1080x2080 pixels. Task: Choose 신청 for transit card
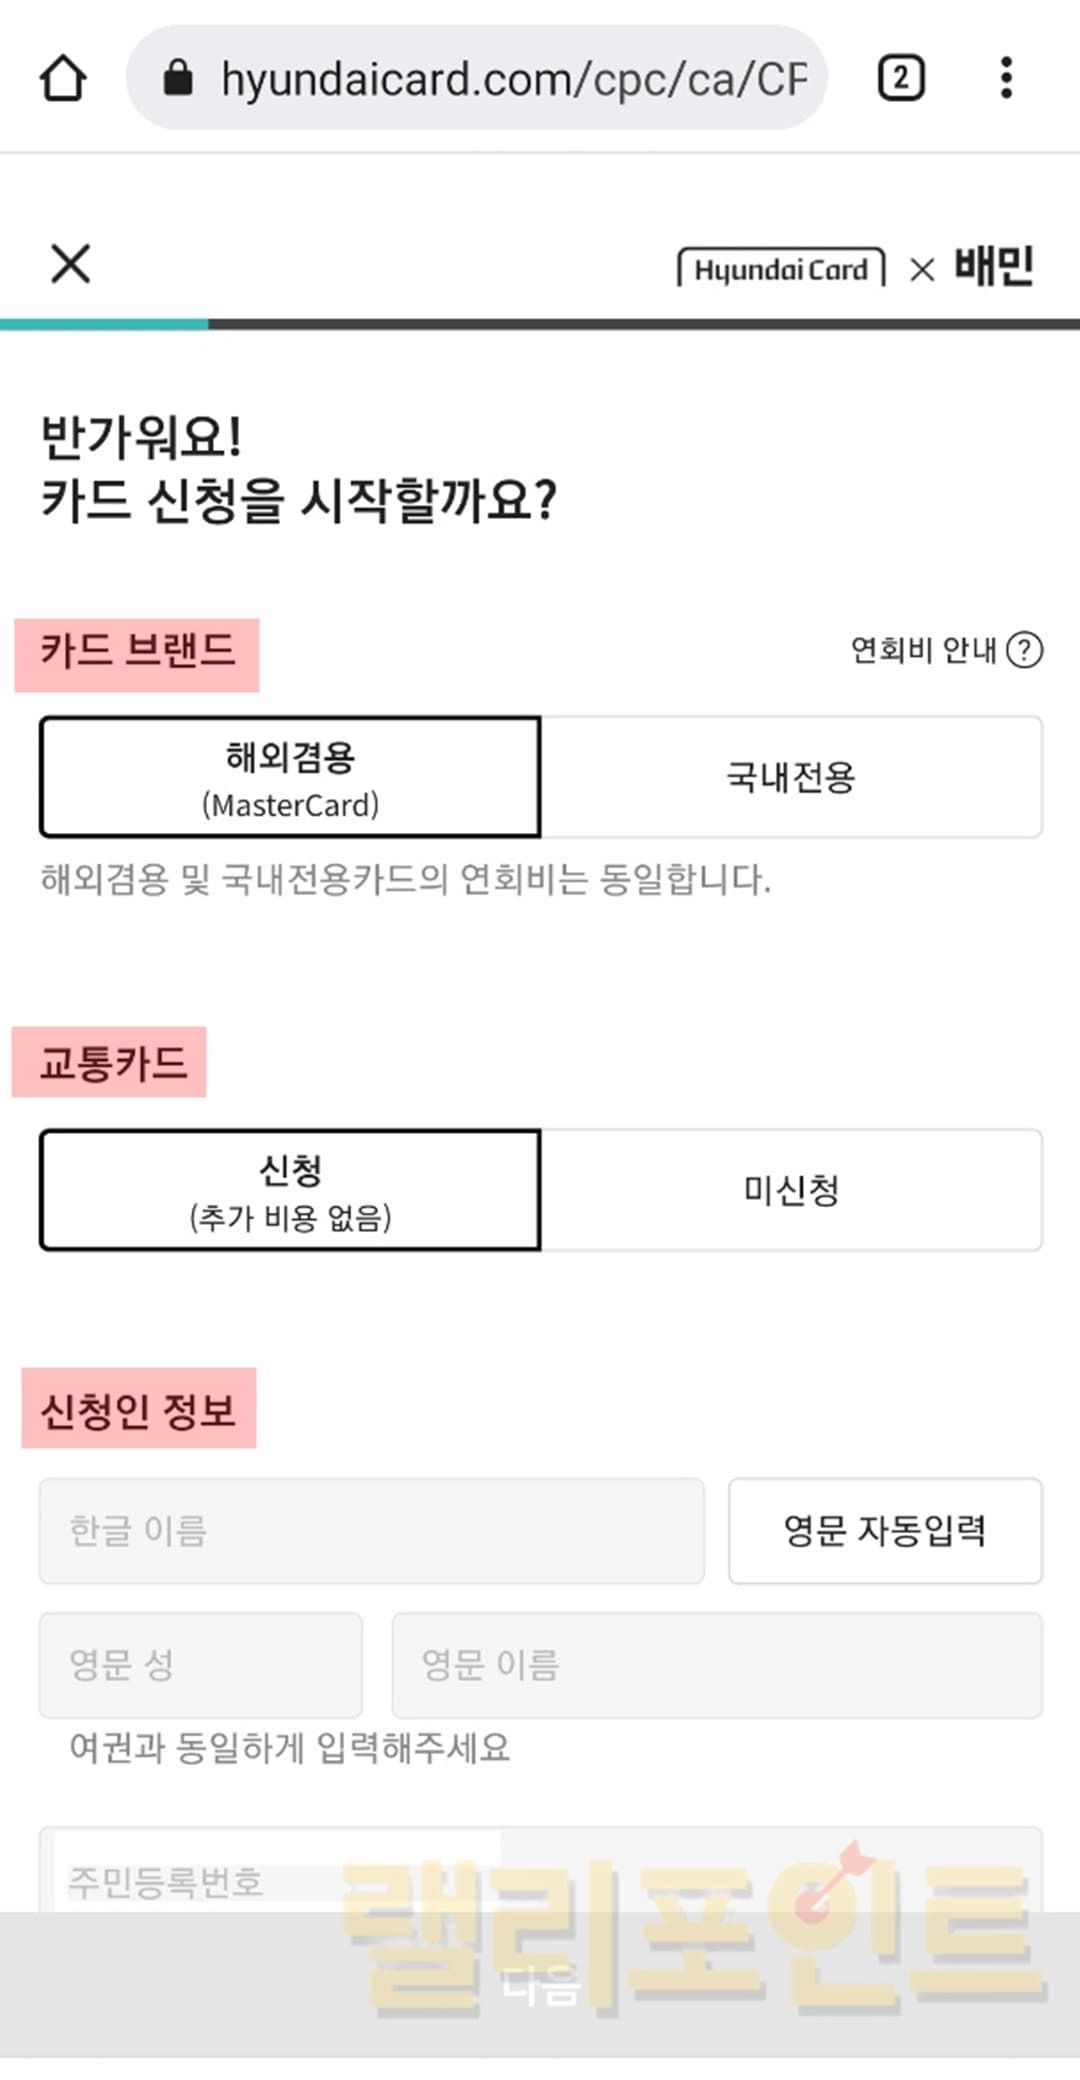(x=290, y=1190)
